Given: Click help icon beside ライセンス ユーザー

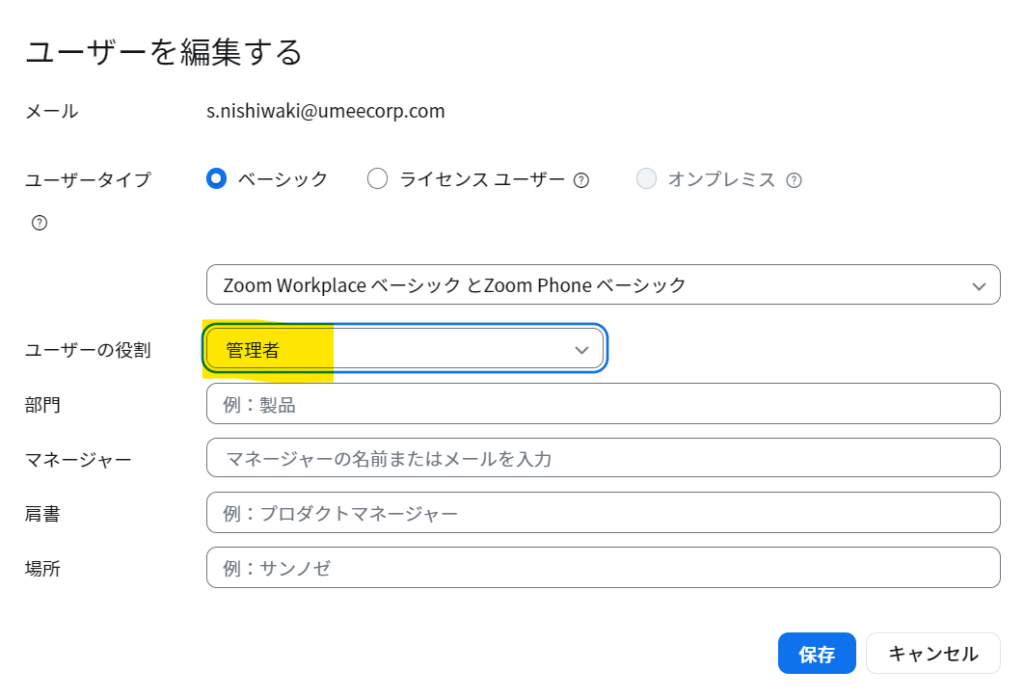Looking at the screenshot, I should pos(581,180).
